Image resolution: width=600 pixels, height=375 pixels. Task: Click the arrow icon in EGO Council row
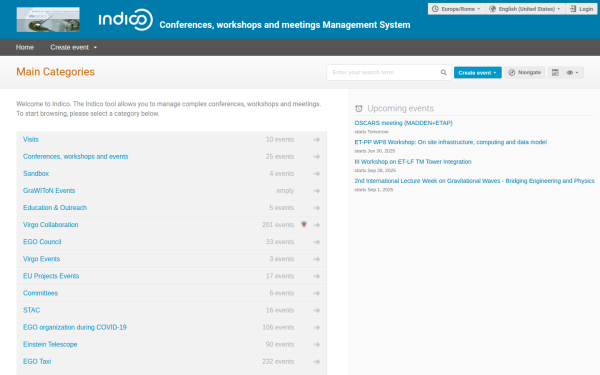click(316, 242)
